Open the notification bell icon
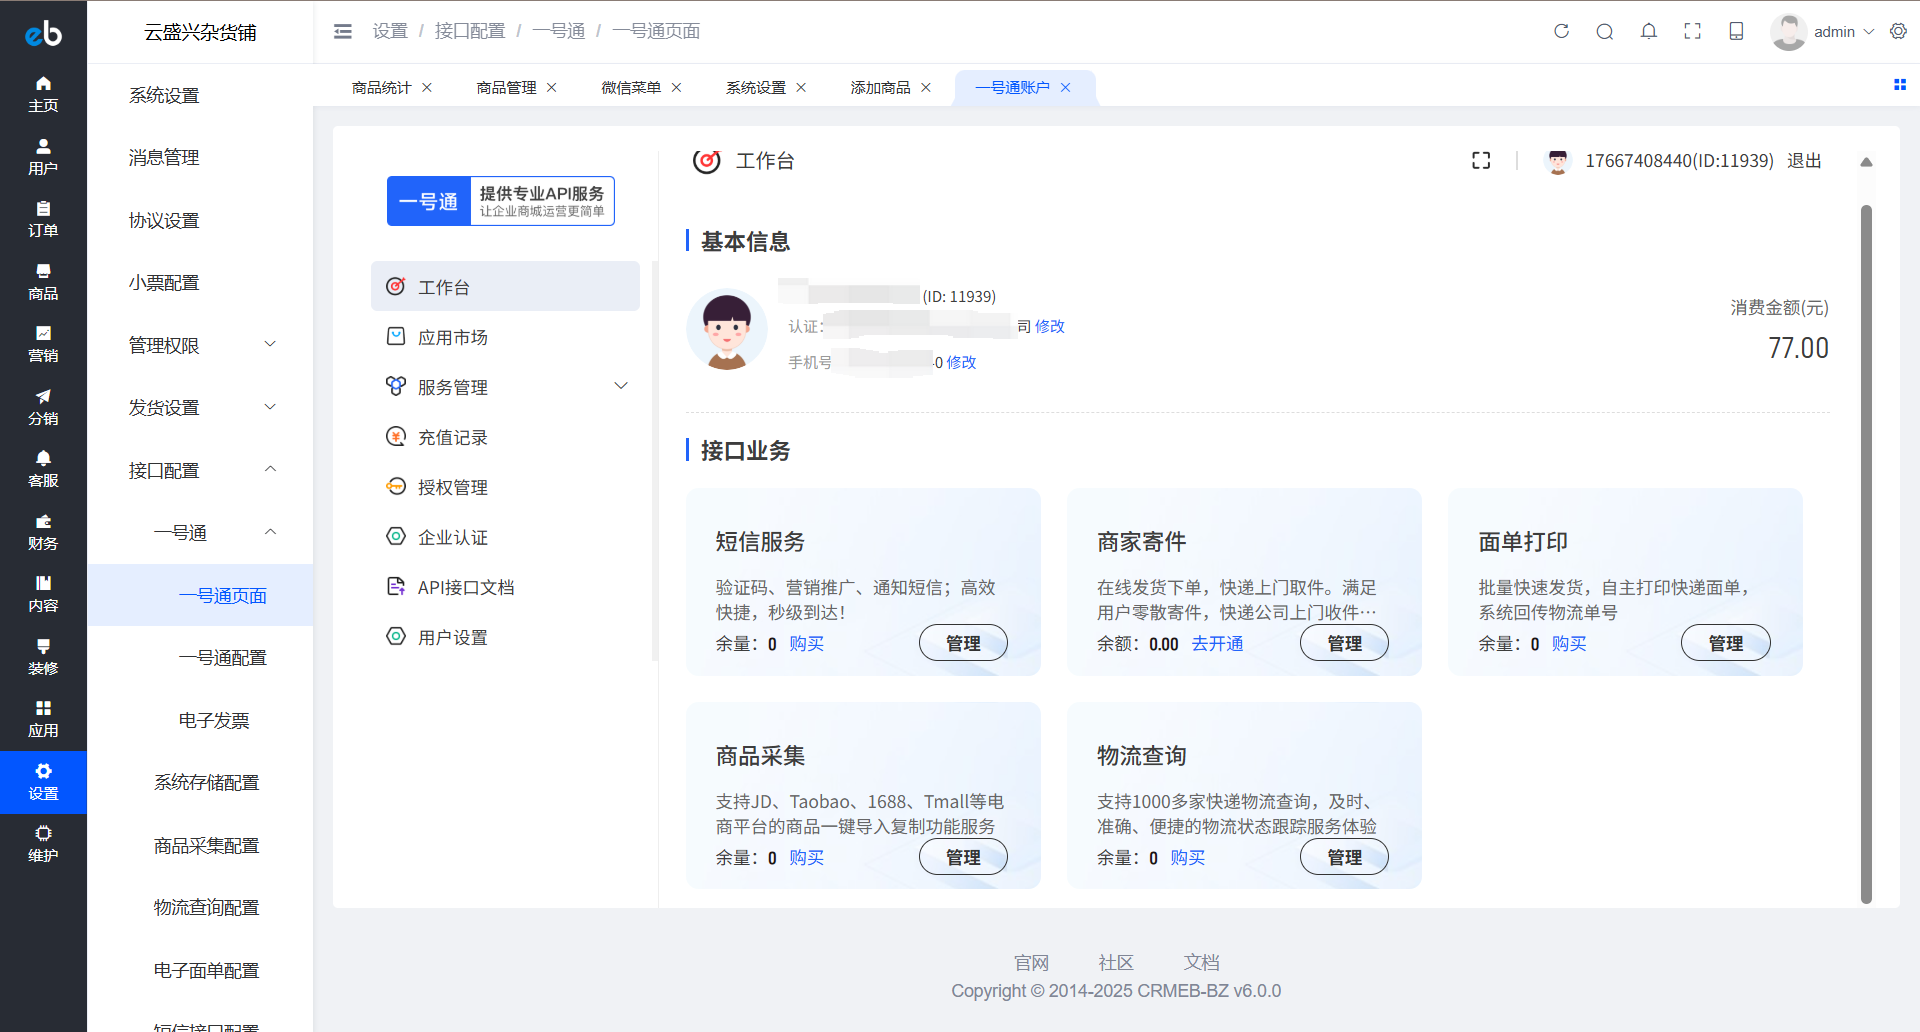The width and height of the screenshot is (1920, 1032). pyautogui.click(x=1648, y=31)
